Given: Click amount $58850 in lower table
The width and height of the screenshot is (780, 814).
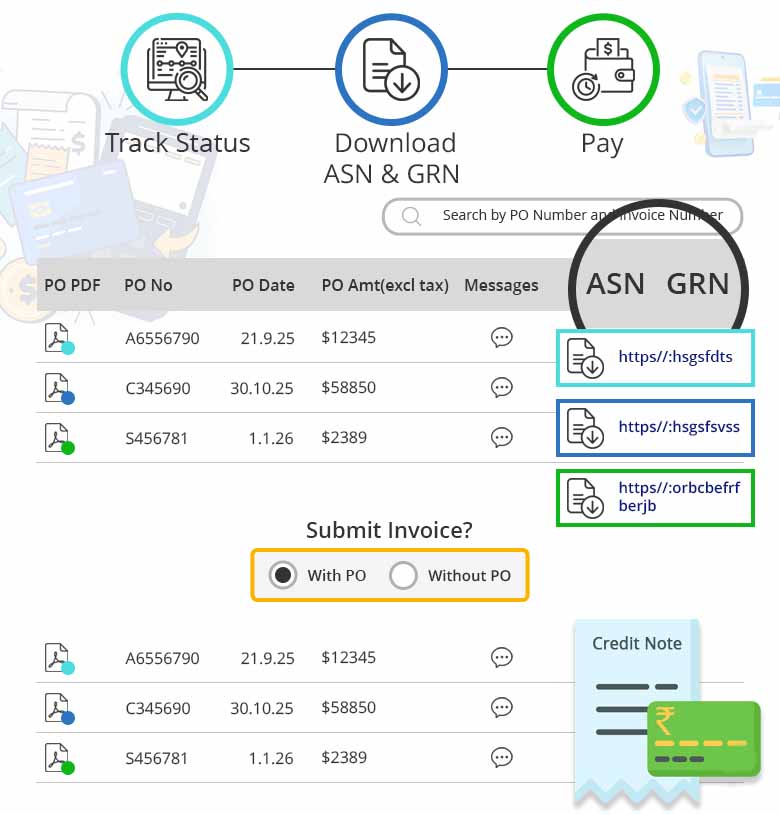Looking at the screenshot, I should [x=348, y=707].
